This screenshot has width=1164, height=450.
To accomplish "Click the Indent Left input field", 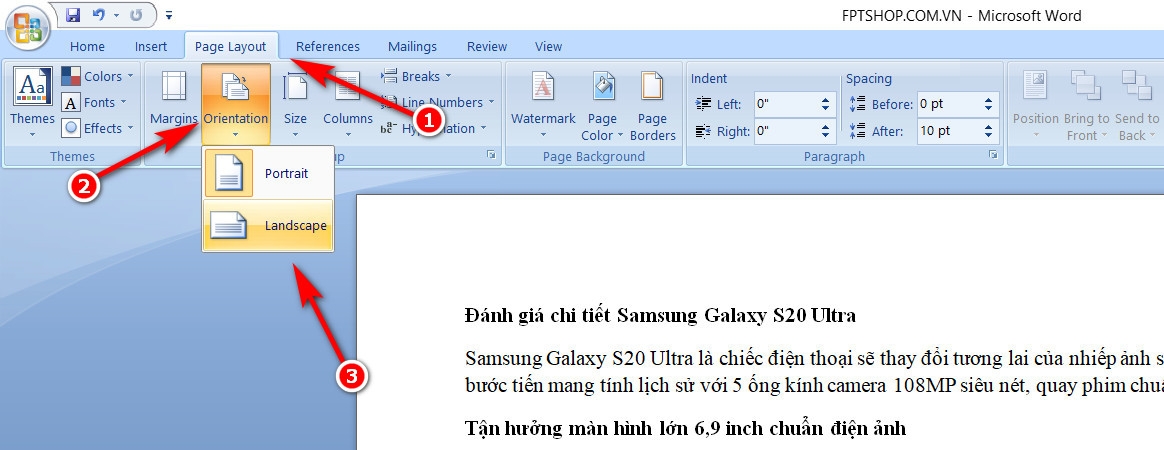I will point(785,104).
